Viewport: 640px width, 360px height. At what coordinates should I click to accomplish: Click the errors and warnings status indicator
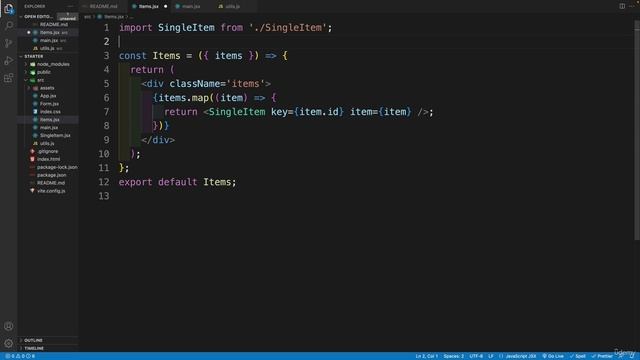(x=20, y=356)
